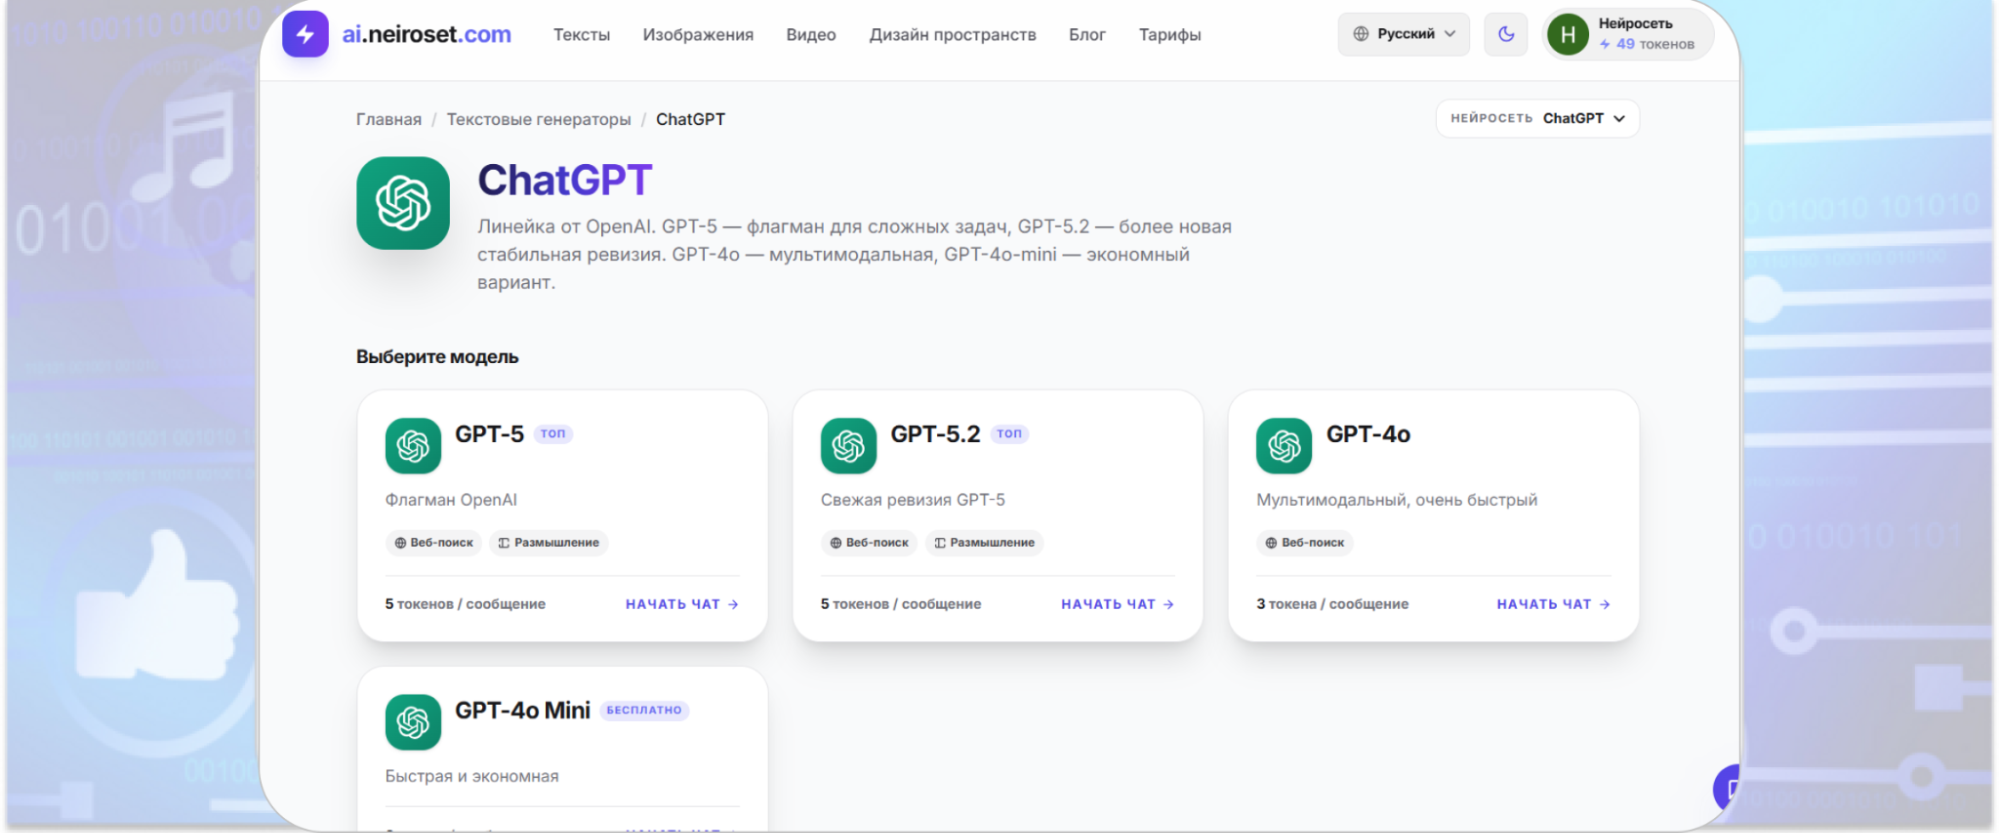The height and width of the screenshot is (833, 1999).
Task: Select the GPT-4o Mini model title
Action: click(x=523, y=710)
